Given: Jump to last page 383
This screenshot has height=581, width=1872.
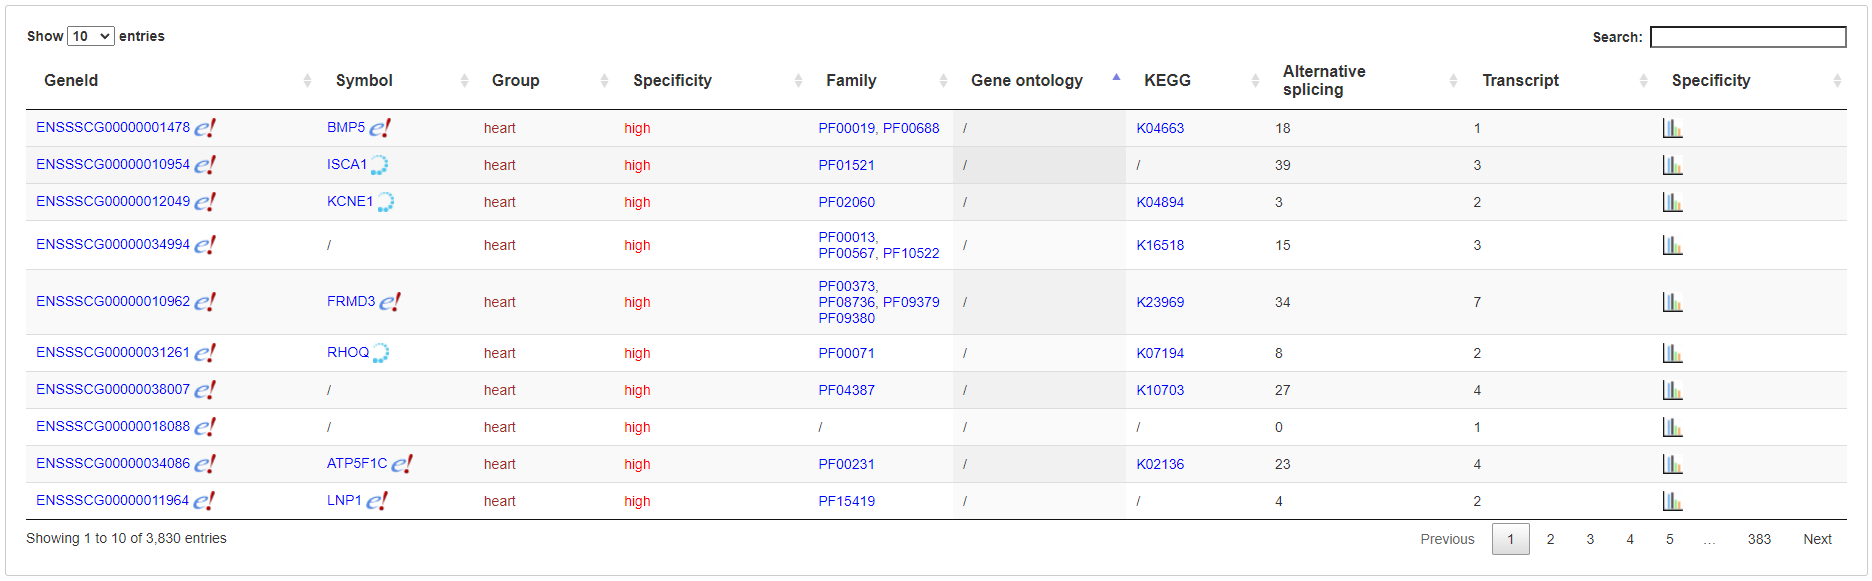Looking at the screenshot, I should [x=1759, y=539].
